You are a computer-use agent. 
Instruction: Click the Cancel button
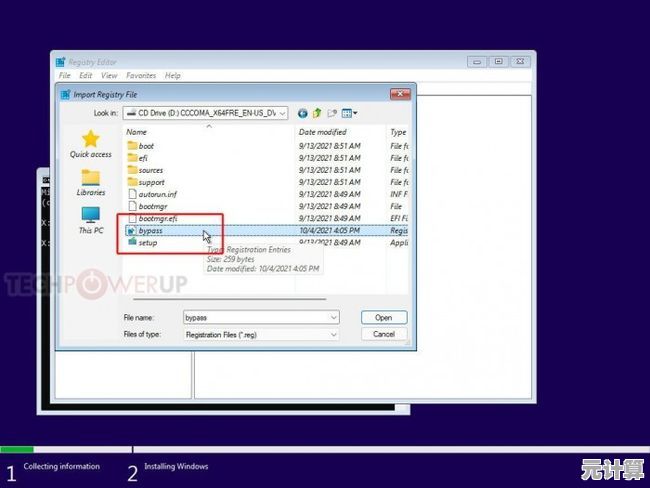[x=383, y=334]
